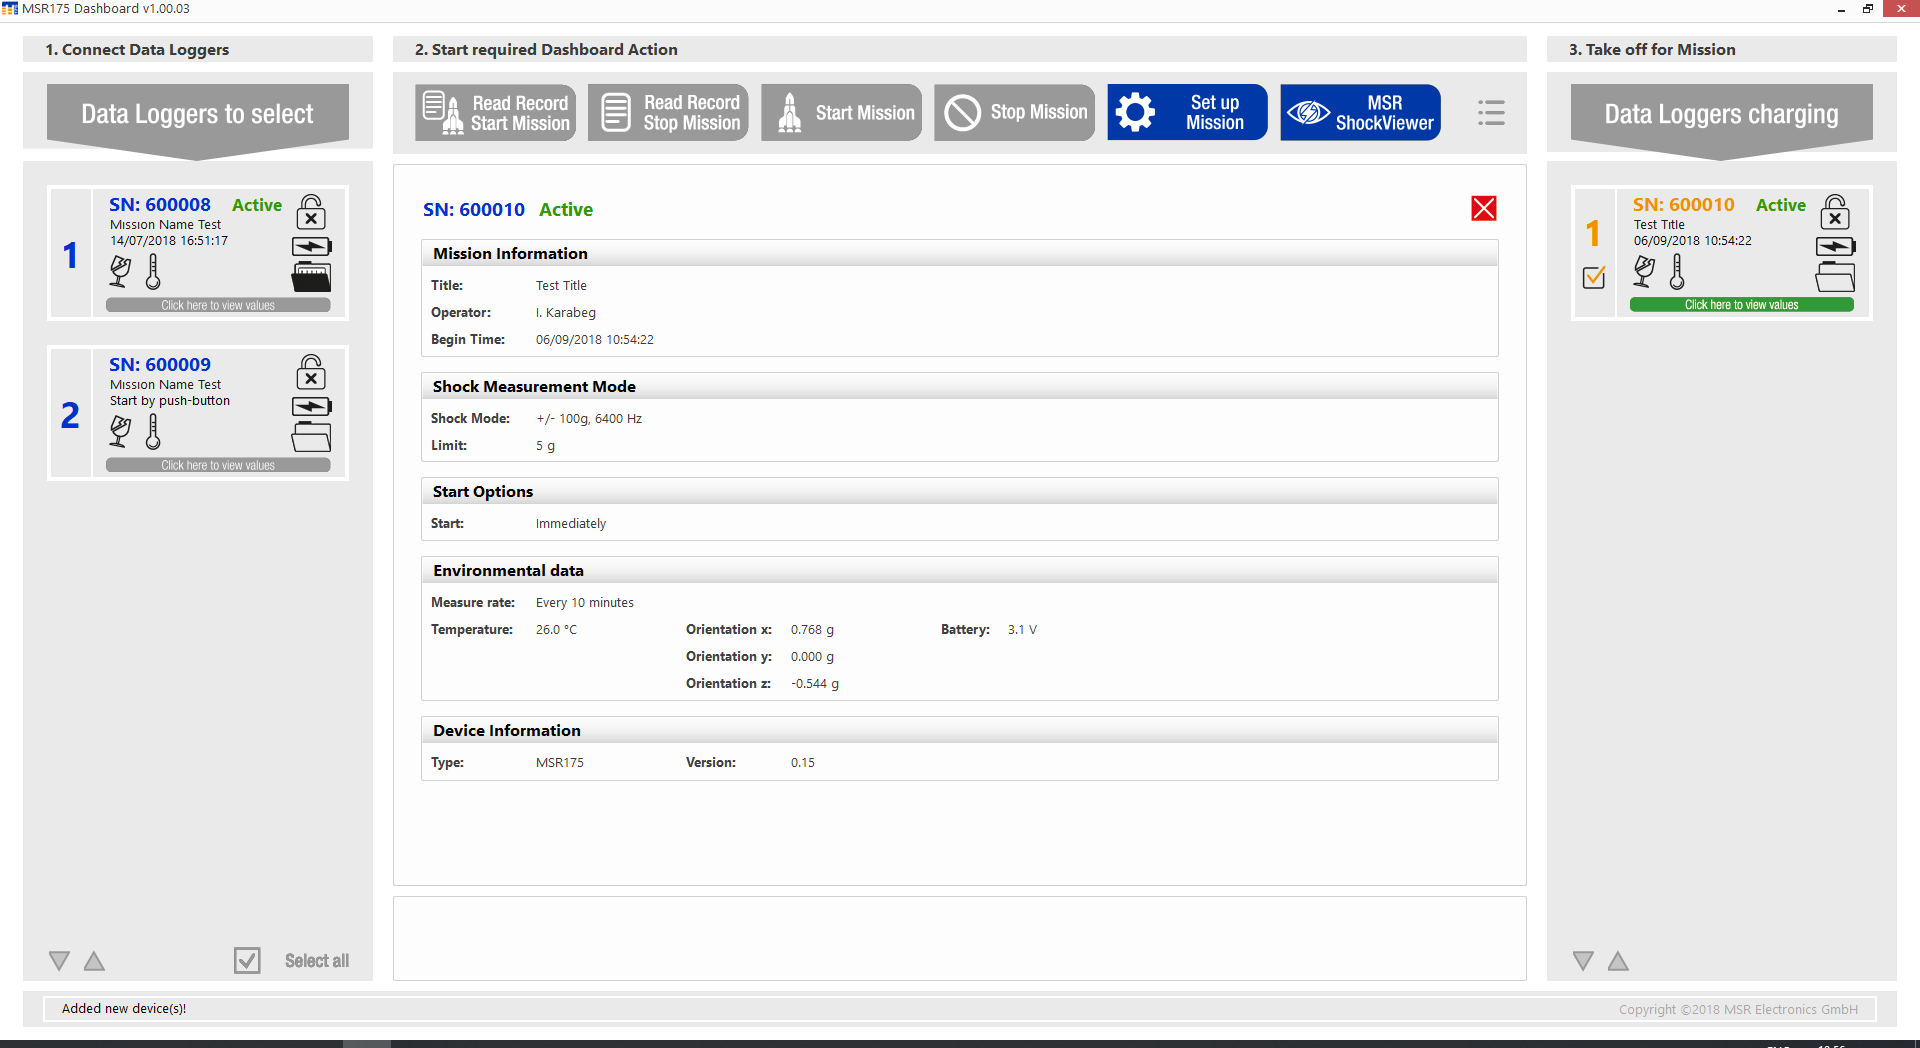
Task: Close the SN 600010 detail panel
Action: click(x=1484, y=208)
